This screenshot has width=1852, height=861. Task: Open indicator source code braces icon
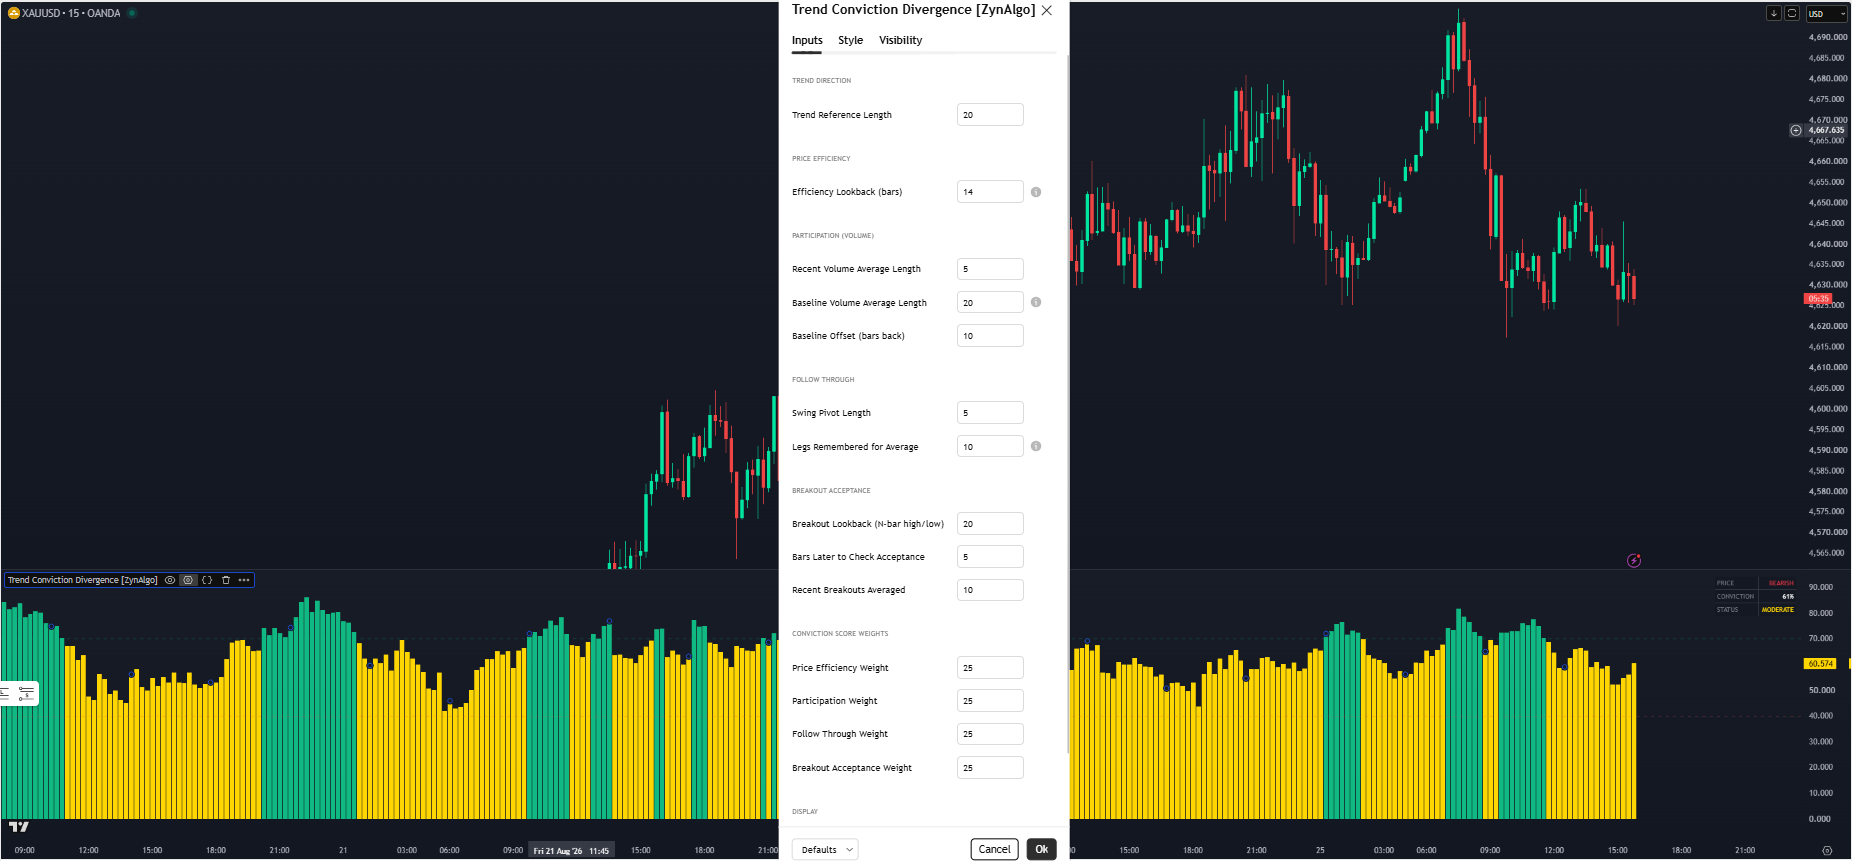207,580
